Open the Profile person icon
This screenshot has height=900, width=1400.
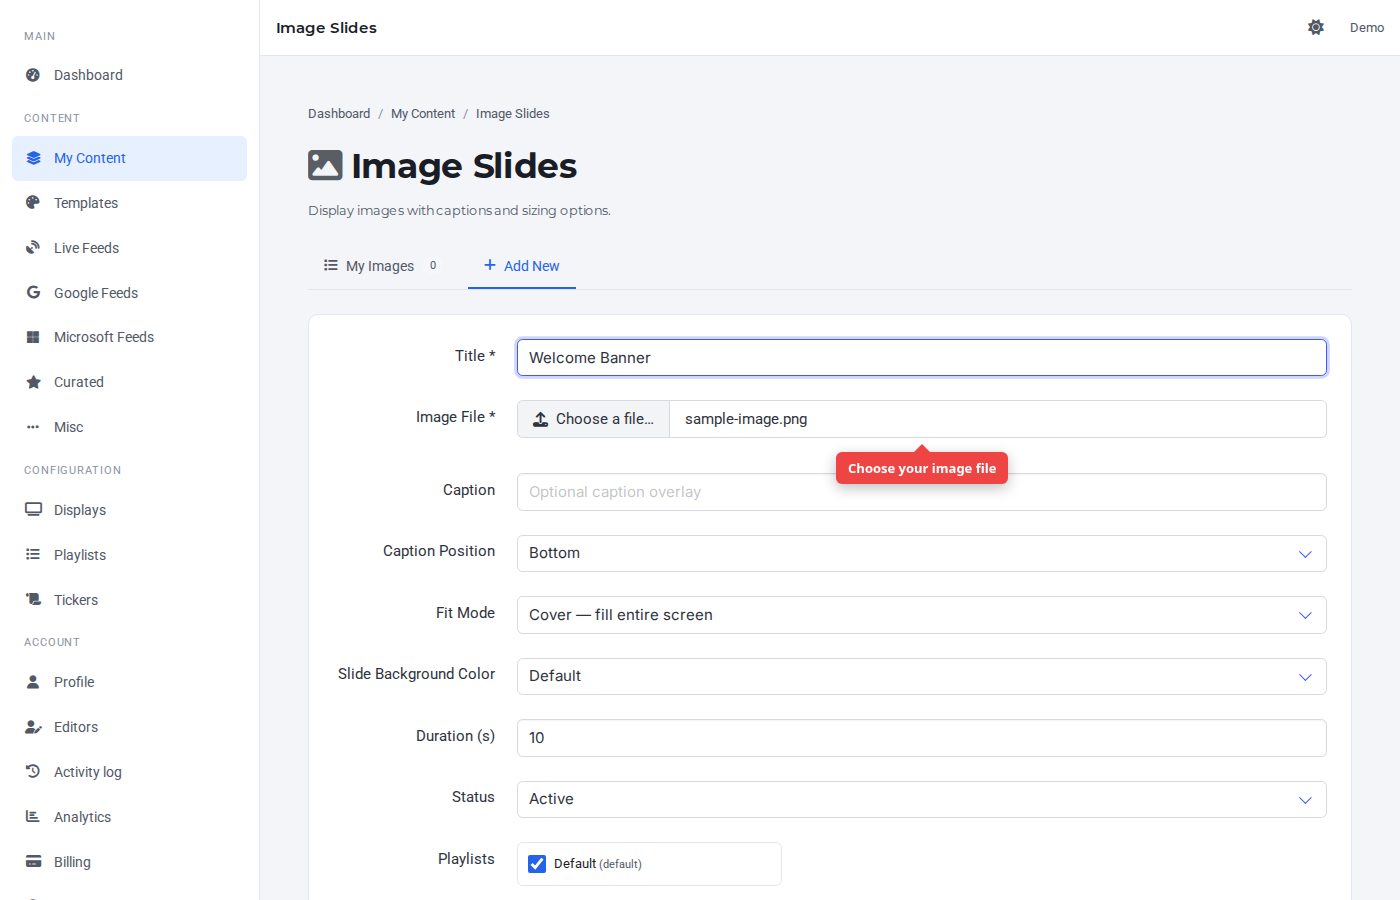pos(33,682)
